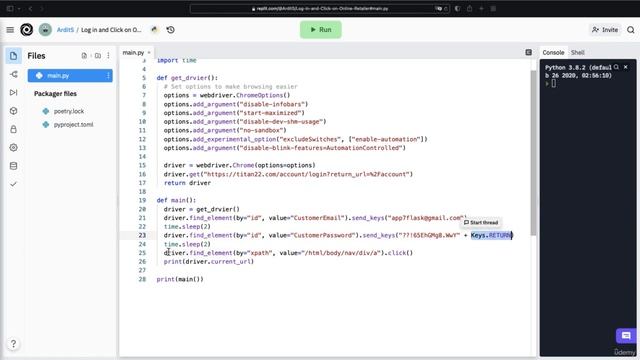Image resolution: width=640 pixels, height=360 pixels.
Task: Open the Packages cube icon
Action: pos(13,111)
